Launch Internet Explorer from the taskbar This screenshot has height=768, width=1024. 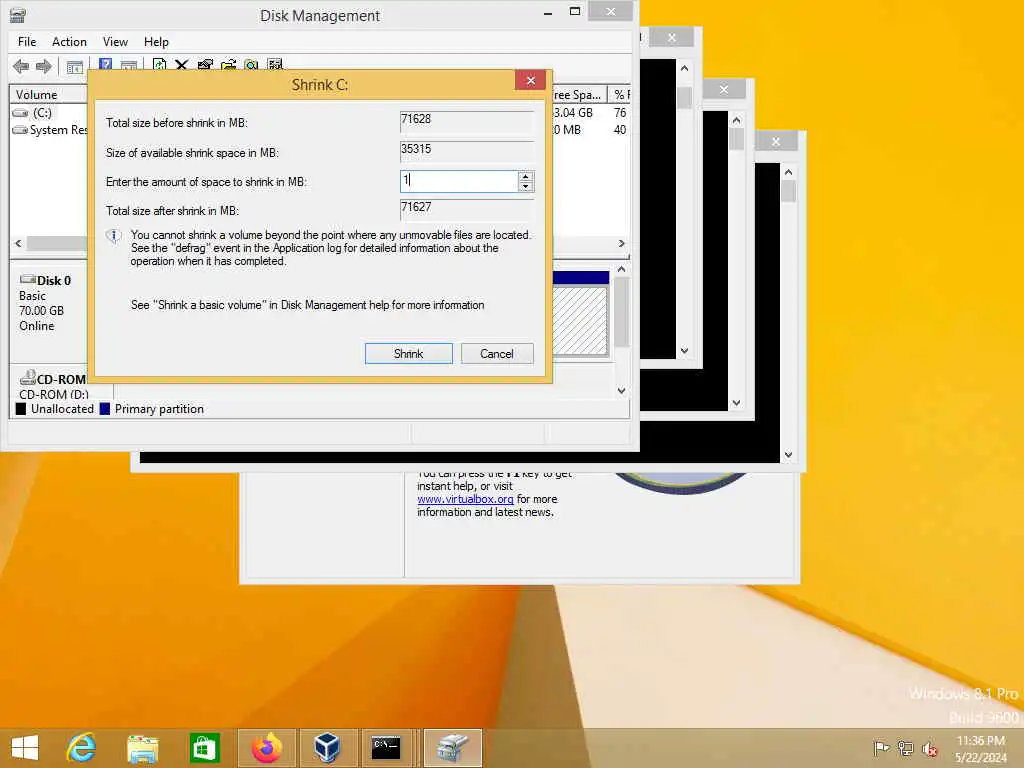tap(82, 748)
